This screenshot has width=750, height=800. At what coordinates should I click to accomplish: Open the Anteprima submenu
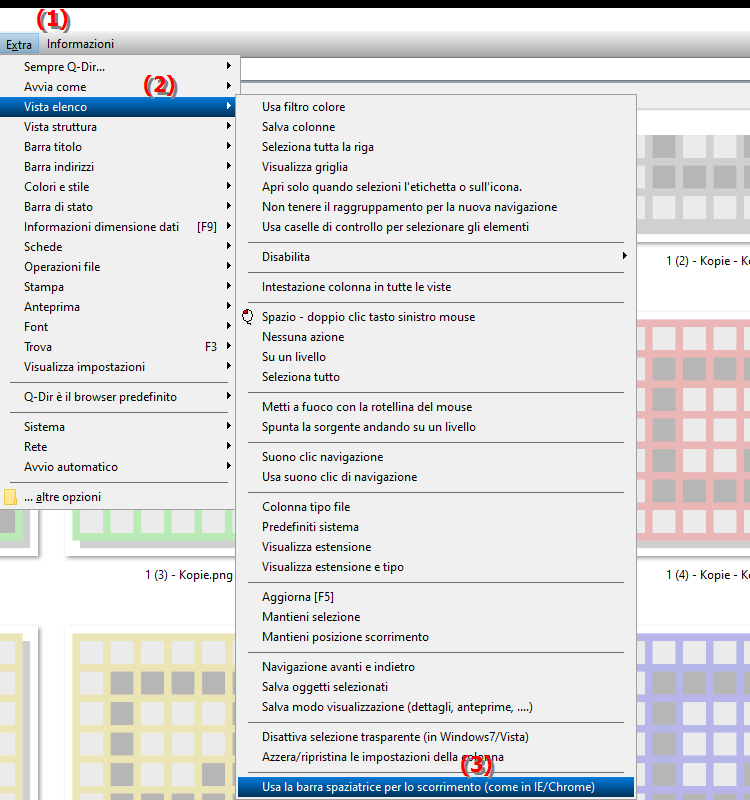tap(117, 307)
